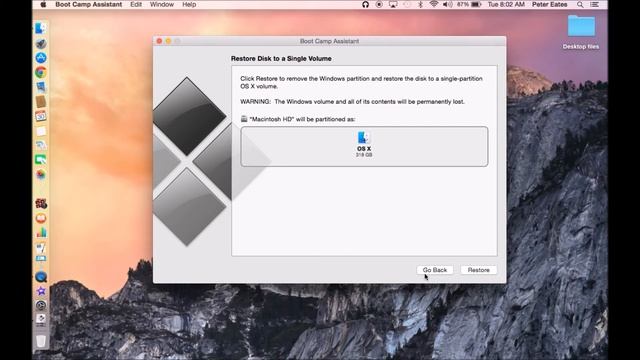The image size is (640, 360).
Task: Open Bluetooth status in menu bar
Action: coord(420,4)
